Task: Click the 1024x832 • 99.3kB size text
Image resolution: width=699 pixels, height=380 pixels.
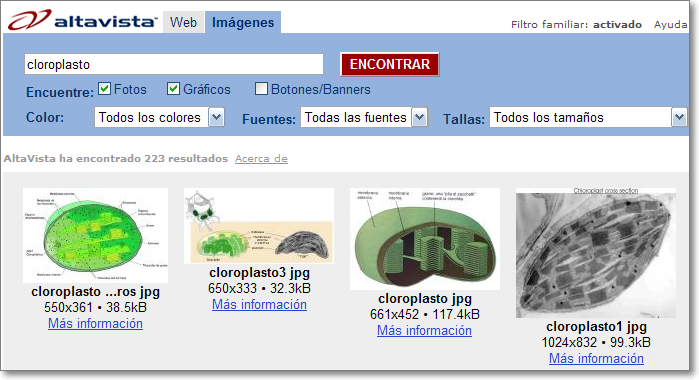Action: pyautogui.click(x=596, y=342)
